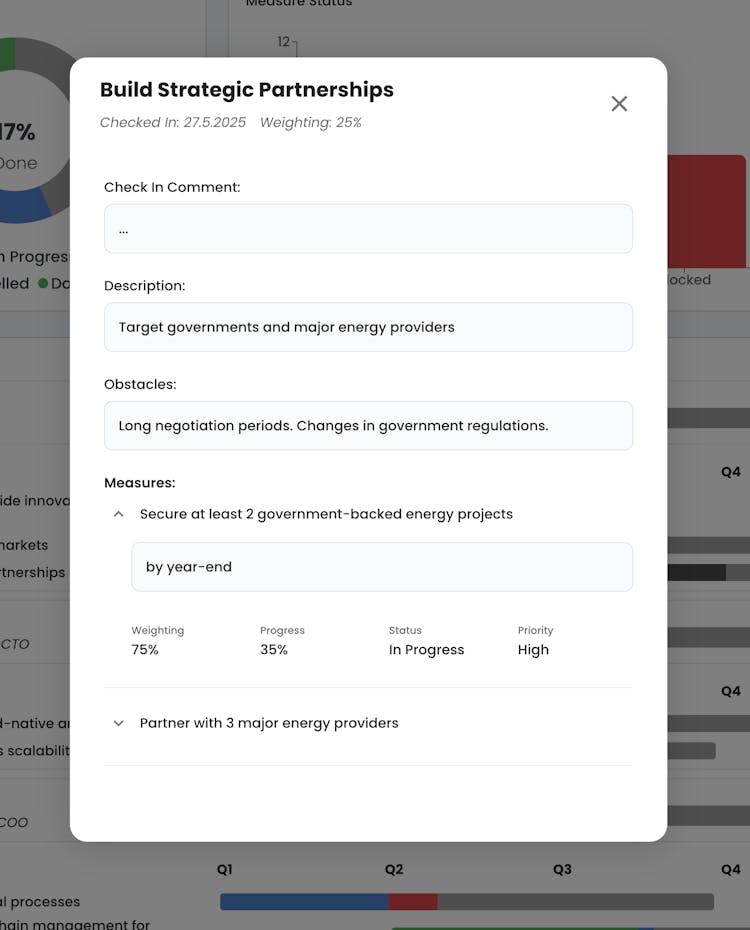Expand the 'Partner with 3 major energy providers' chevron
Screen dimensions: 750x930
tap(119, 723)
